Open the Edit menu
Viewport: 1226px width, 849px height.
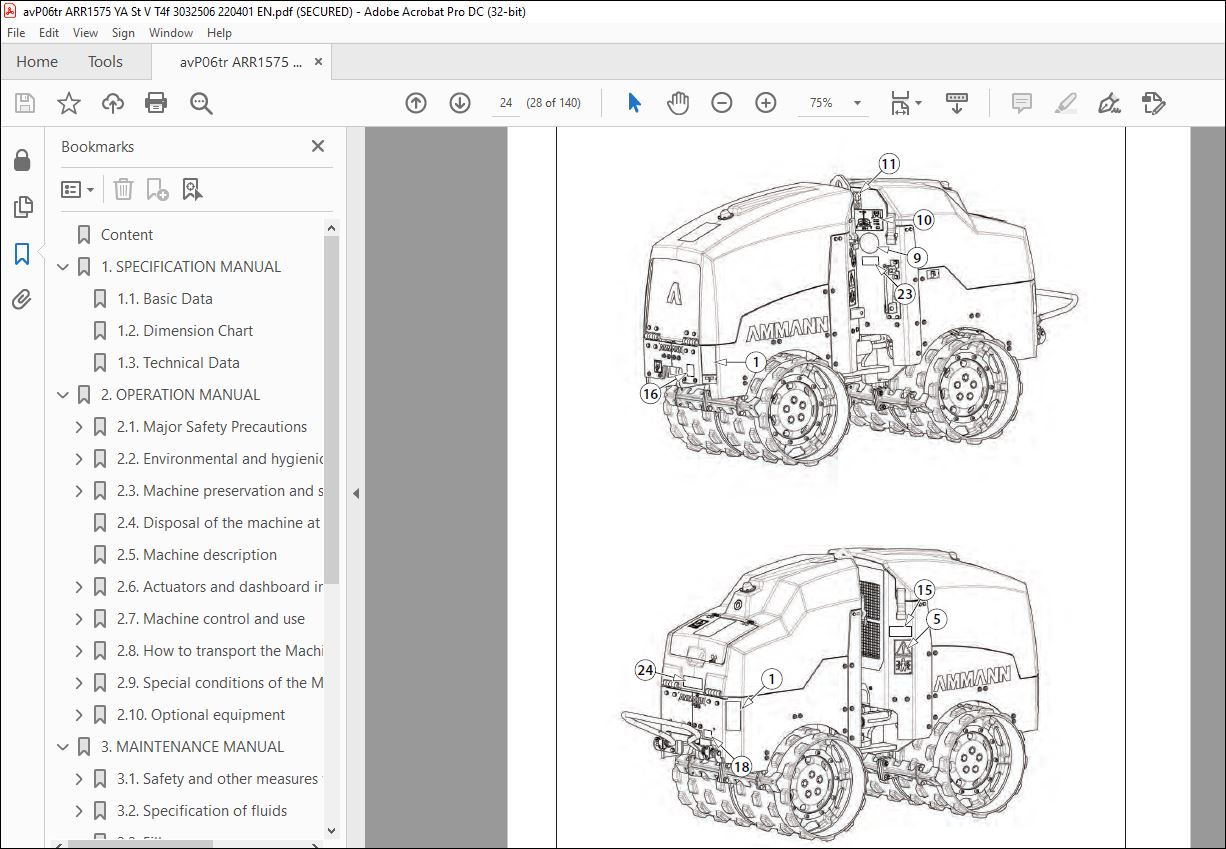[x=49, y=33]
